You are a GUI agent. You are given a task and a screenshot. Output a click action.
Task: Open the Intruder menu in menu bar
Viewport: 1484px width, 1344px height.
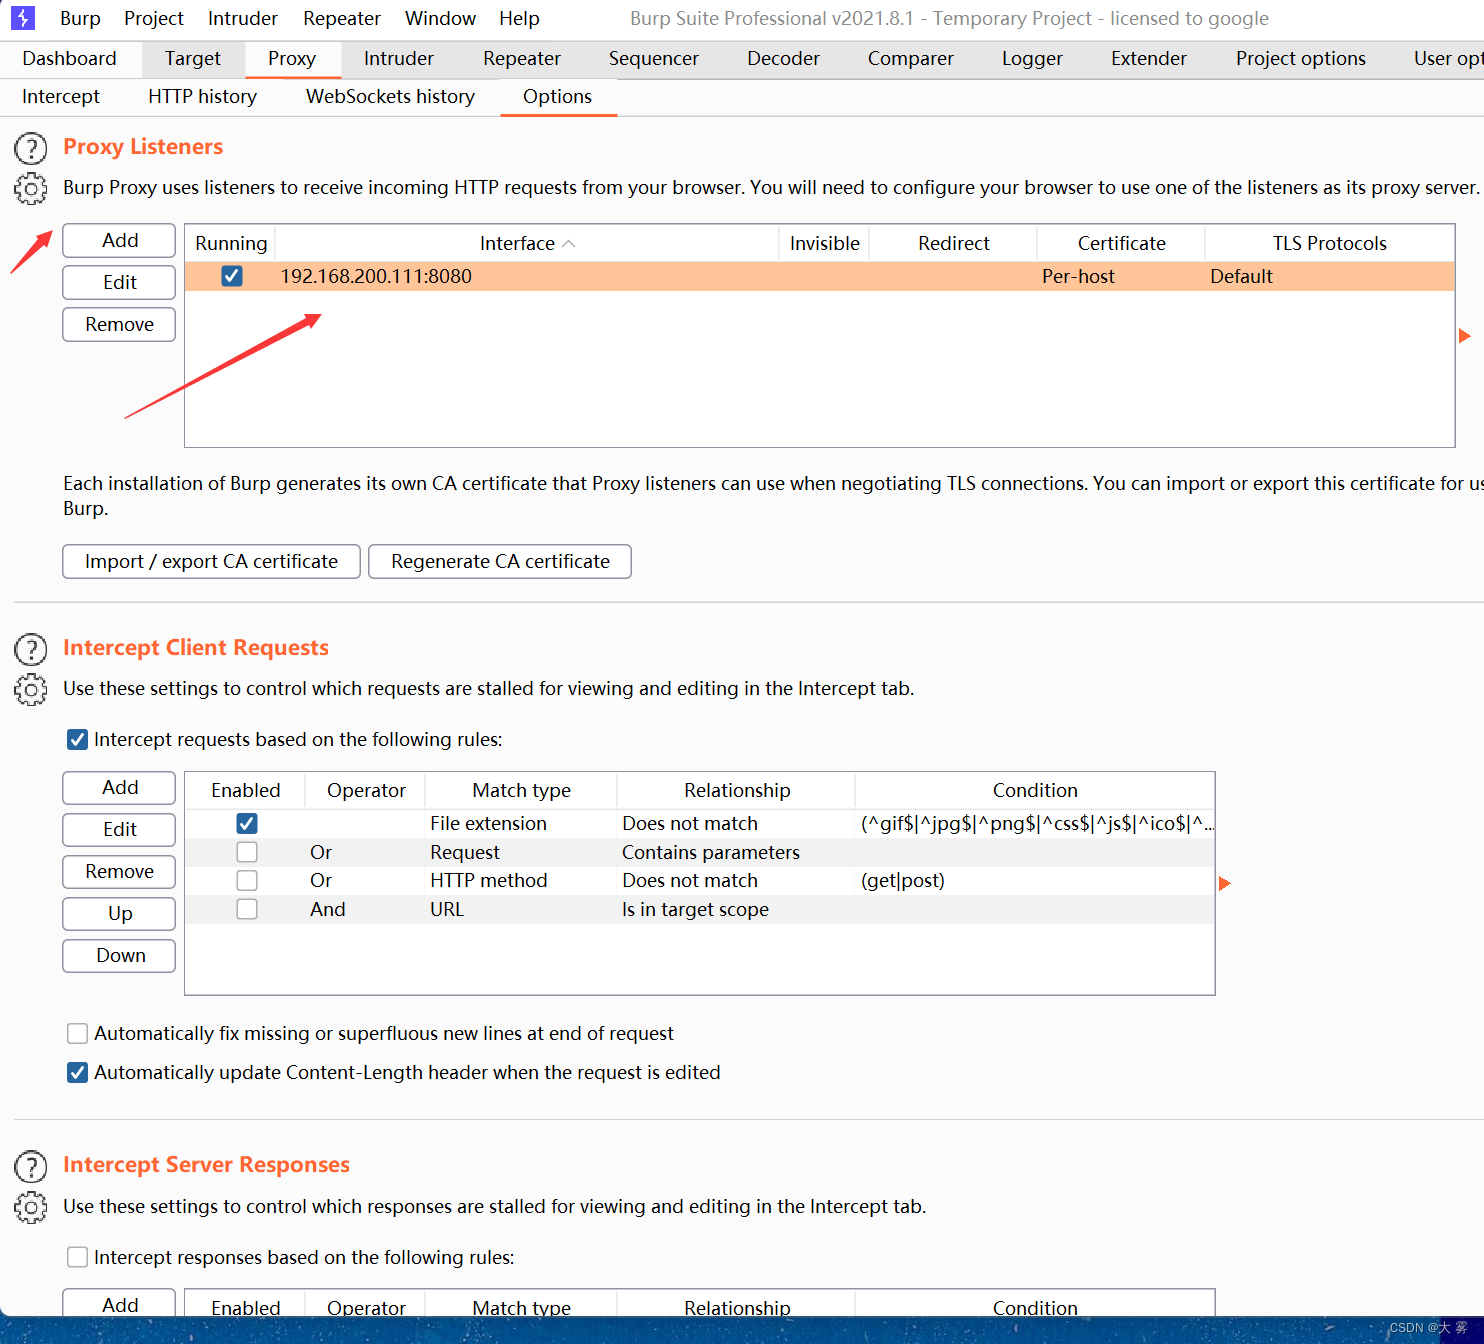click(x=243, y=18)
